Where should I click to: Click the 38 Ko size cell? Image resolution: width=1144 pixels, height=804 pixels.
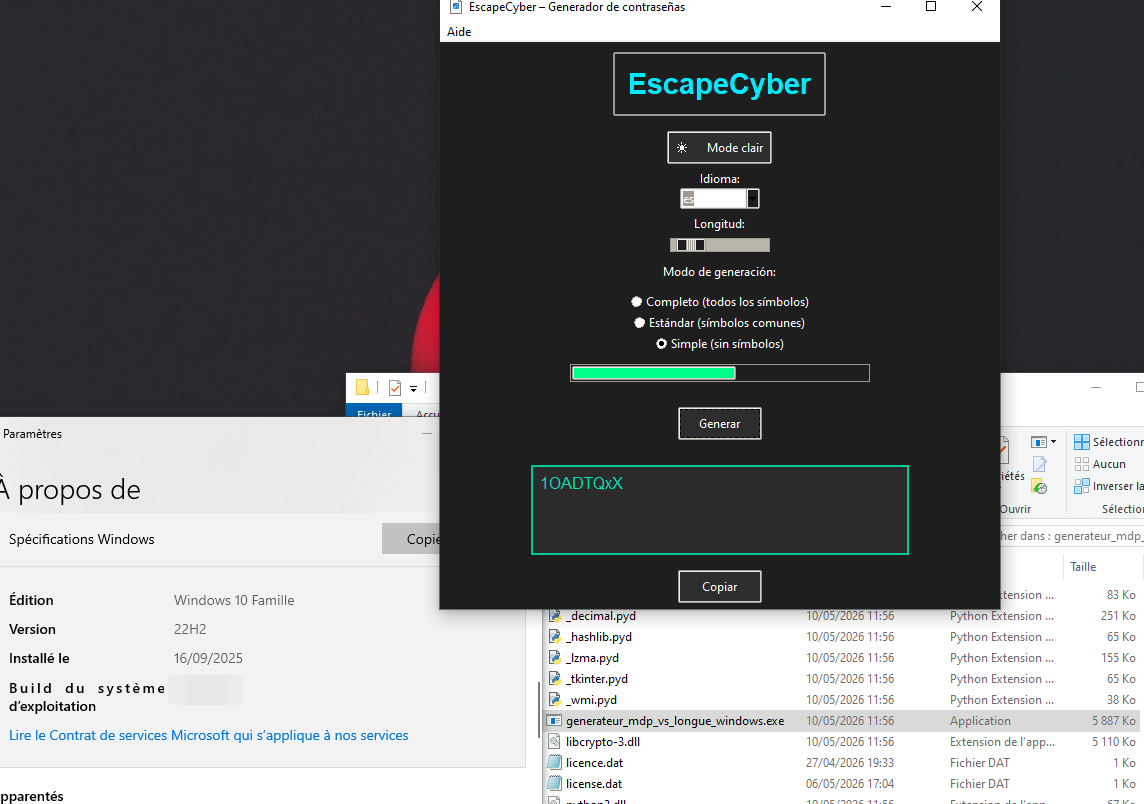[1121, 700]
